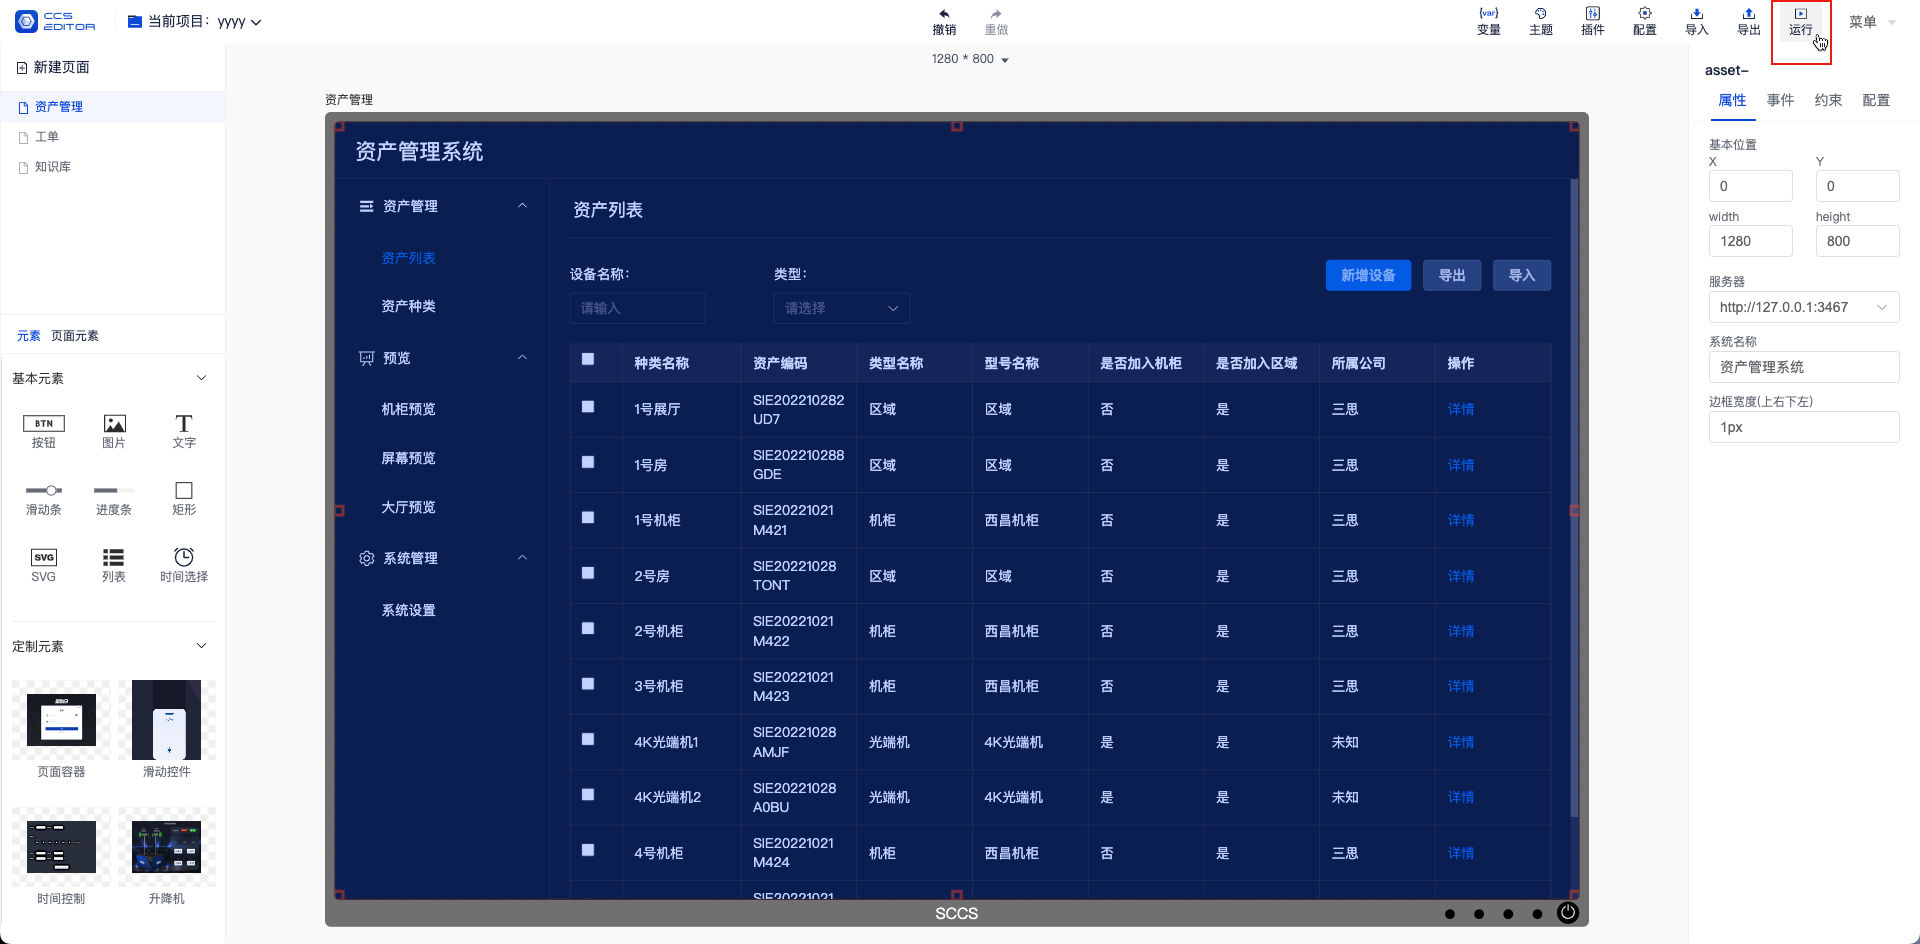Open the 服务器 server URL dropdown
This screenshot has height=944, width=1920.
point(1804,307)
